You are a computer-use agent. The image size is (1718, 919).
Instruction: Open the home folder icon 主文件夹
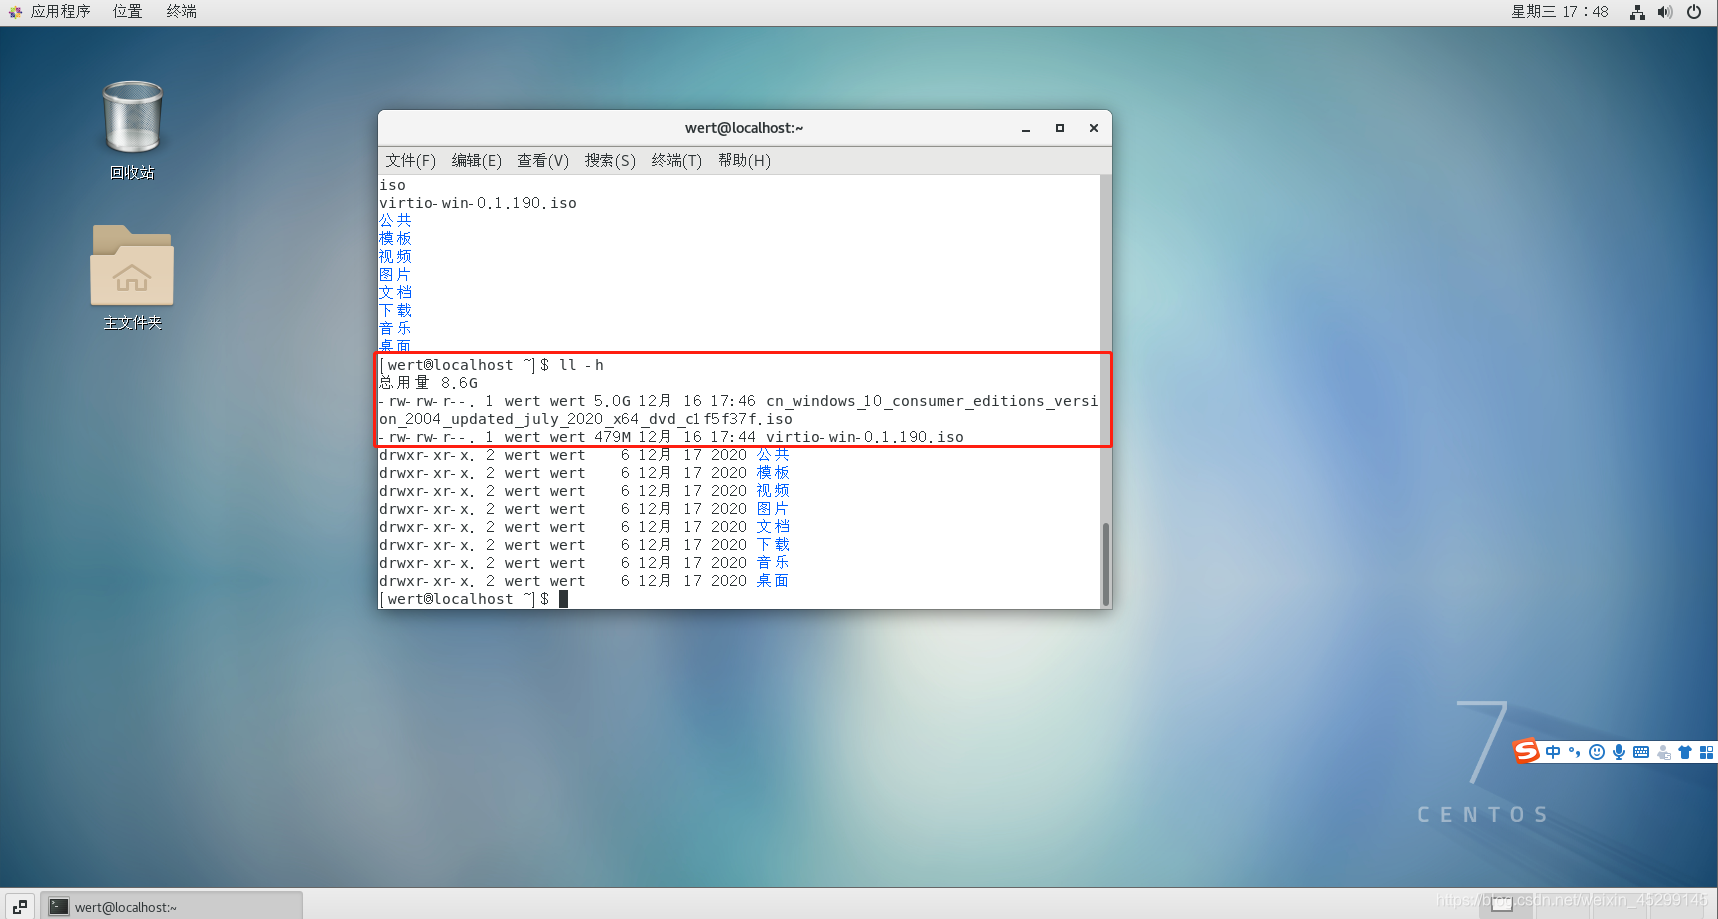[x=132, y=277]
